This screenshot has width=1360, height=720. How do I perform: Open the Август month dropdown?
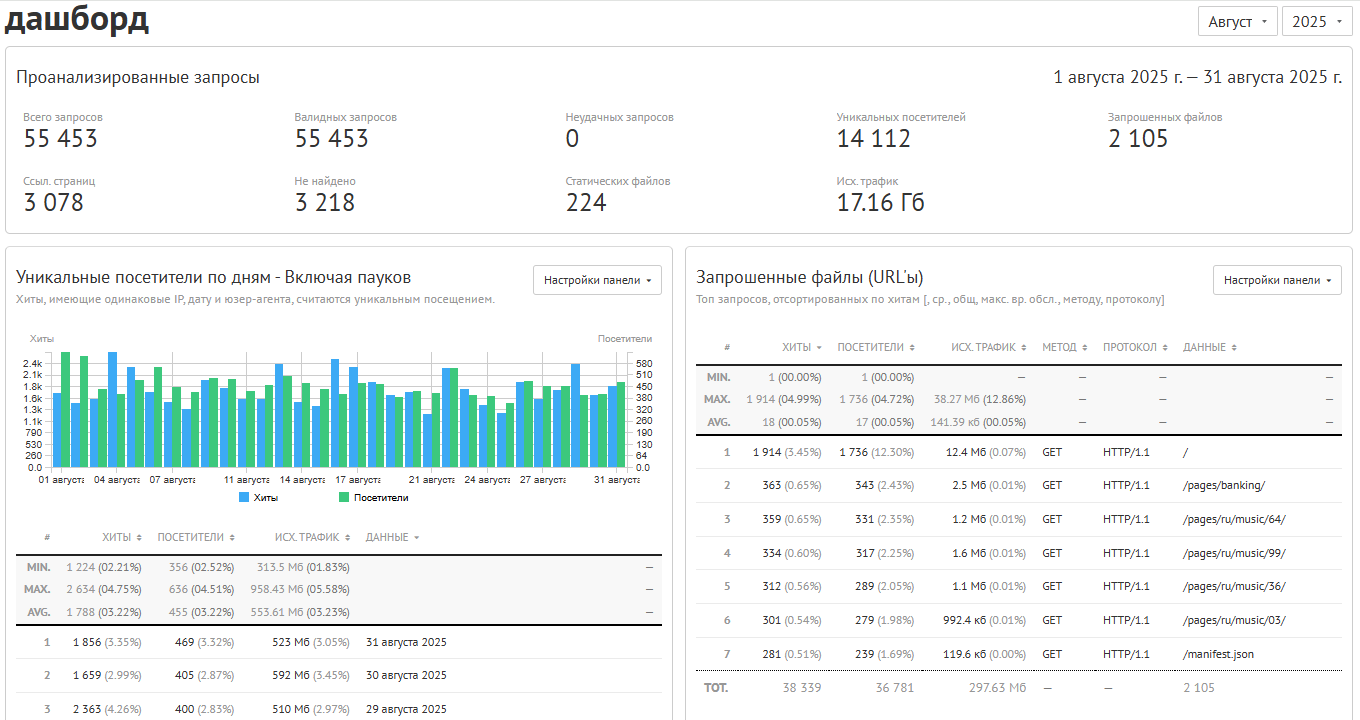click(x=1238, y=21)
